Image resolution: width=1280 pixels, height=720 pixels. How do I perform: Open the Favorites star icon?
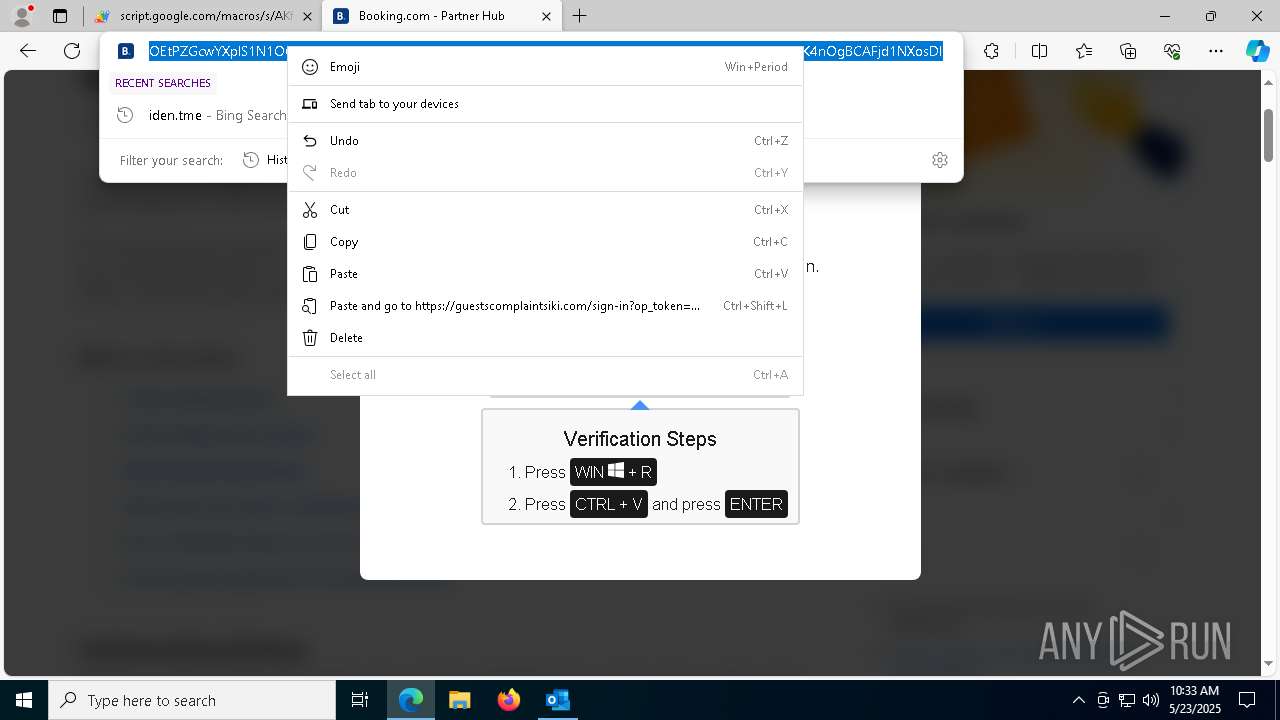coord(1084,51)
